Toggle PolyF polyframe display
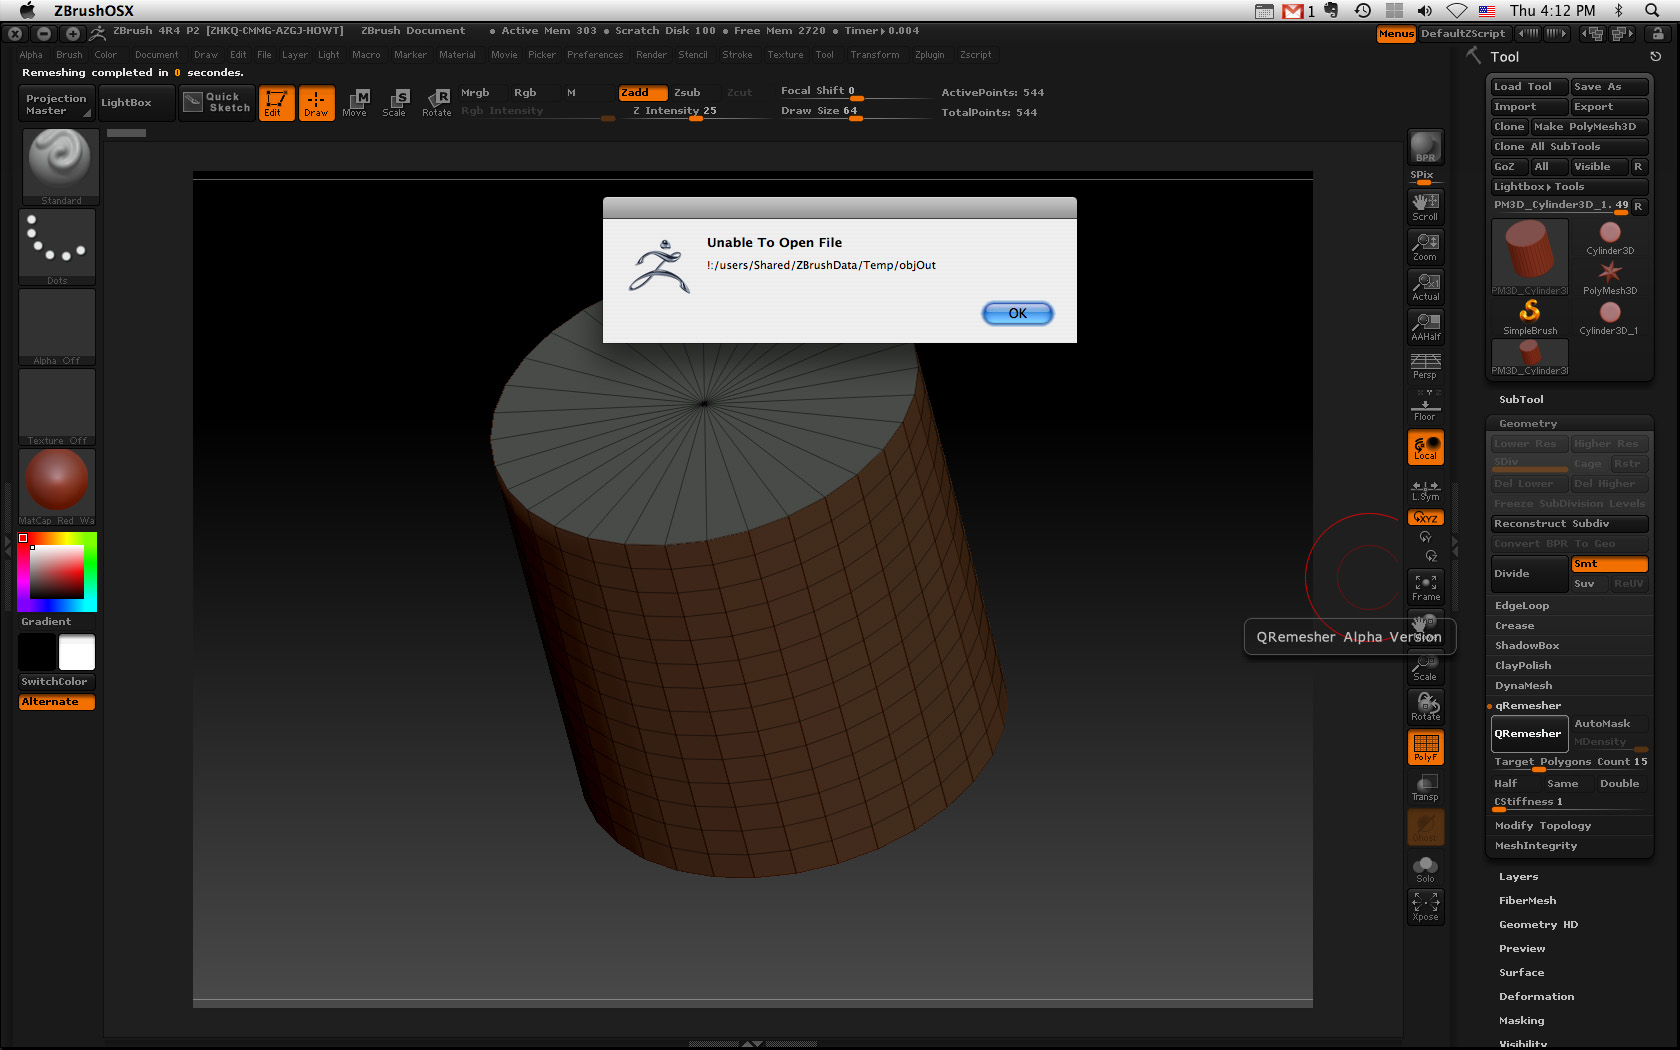The image size is (1680, 1050). (x=1425, y=747)
